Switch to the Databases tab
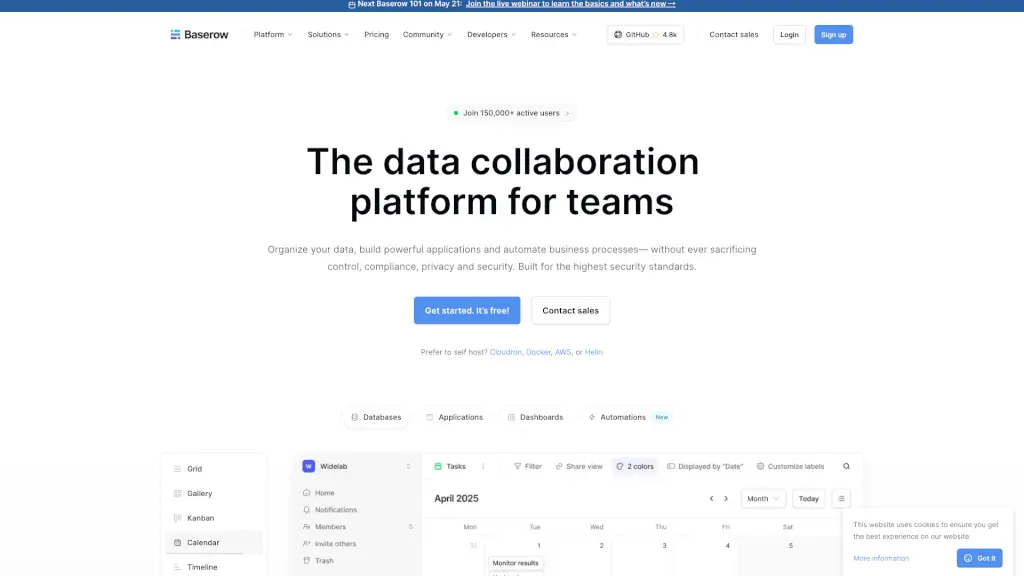The width and height of the screenshot is (1024, 576). pos(376,417)
